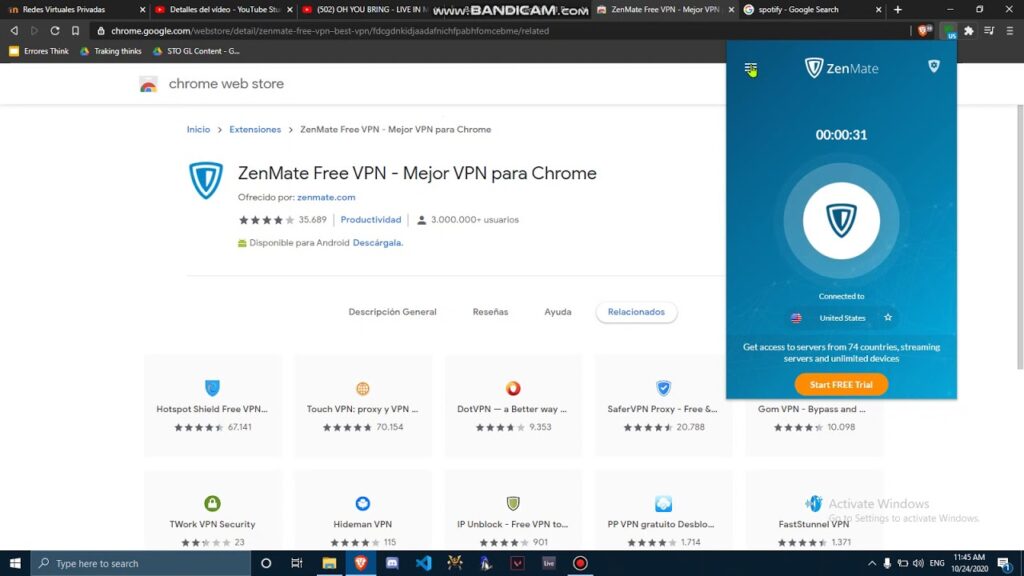The height and width of the screenshot is (576, 1024).
Task: Open Task View from the taskbar
Action: (x=297, y=563)
